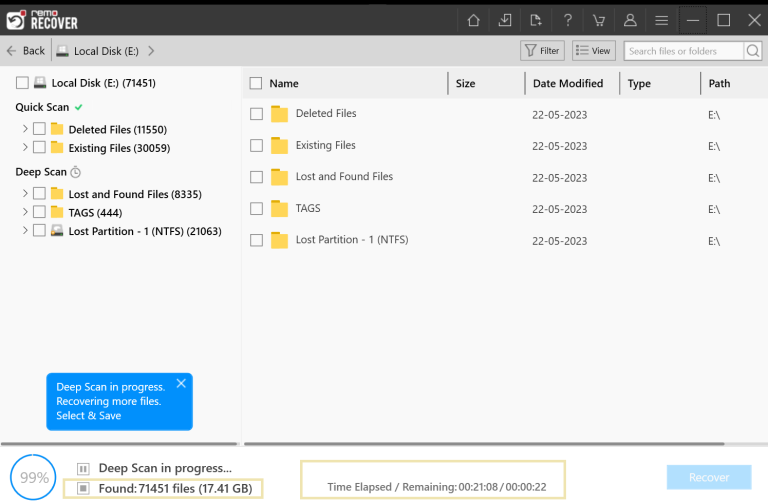The image size is (768, 504).
Task: Open the user account icon
Action: 630,21
